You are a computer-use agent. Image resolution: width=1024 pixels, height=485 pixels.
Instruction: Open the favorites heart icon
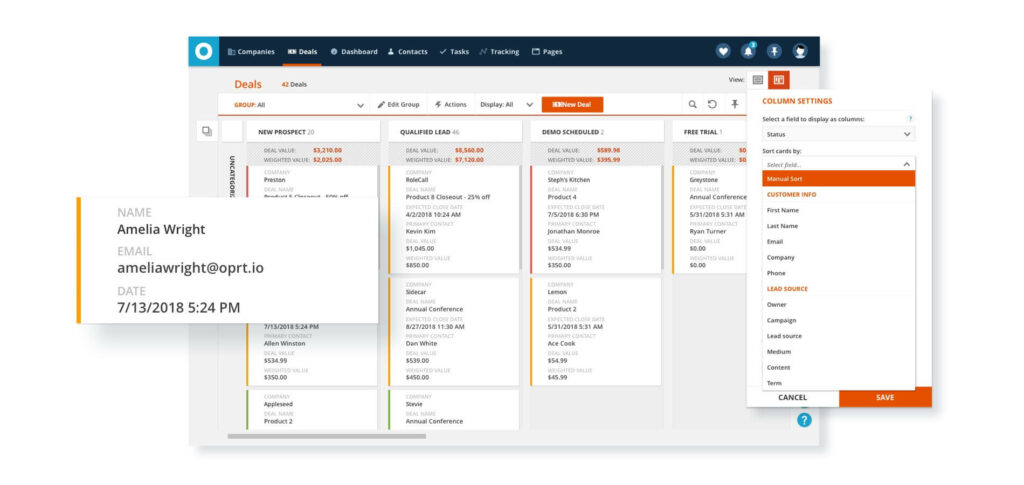[x=723, y=52]
